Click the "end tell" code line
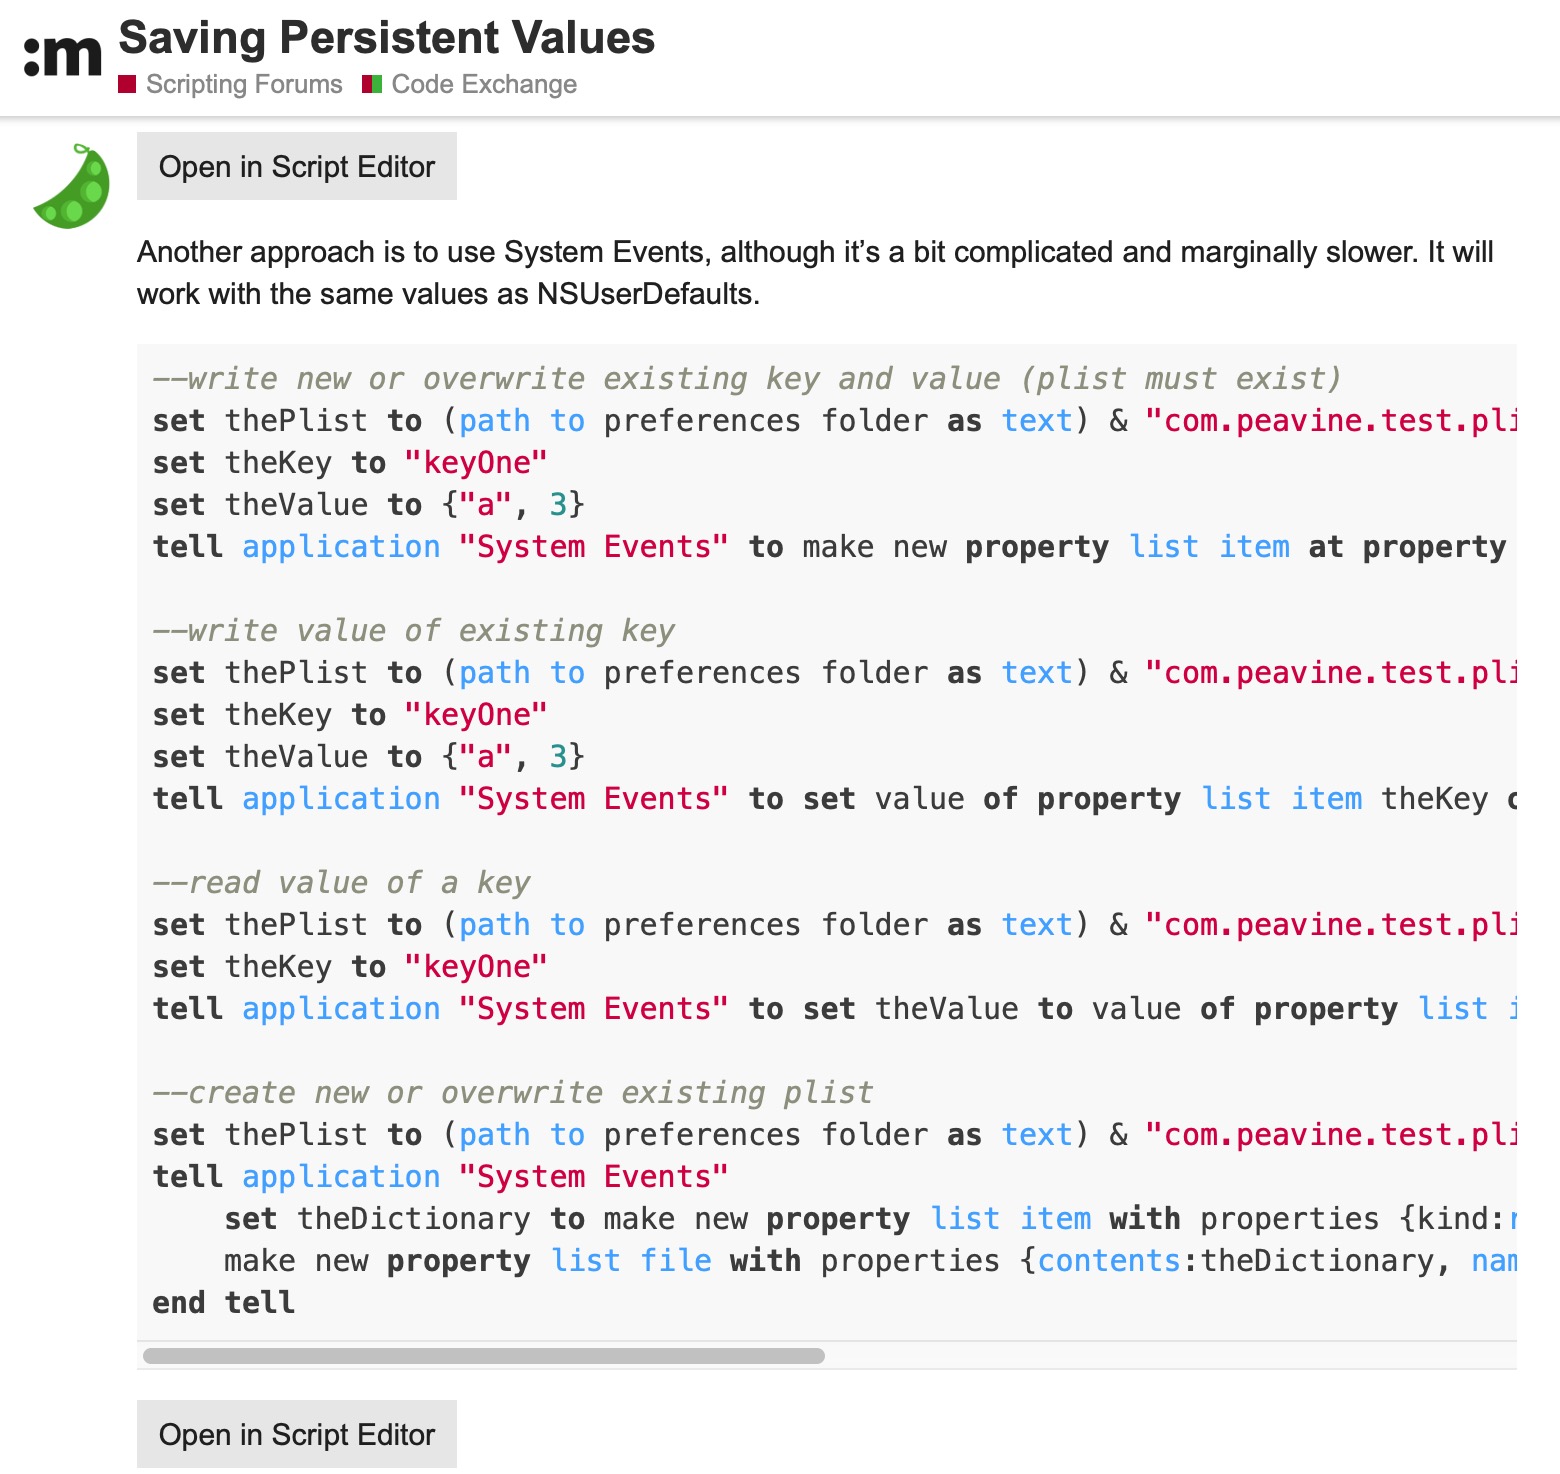Screen dimensions: 1560x1474 tap(224, 1303)
